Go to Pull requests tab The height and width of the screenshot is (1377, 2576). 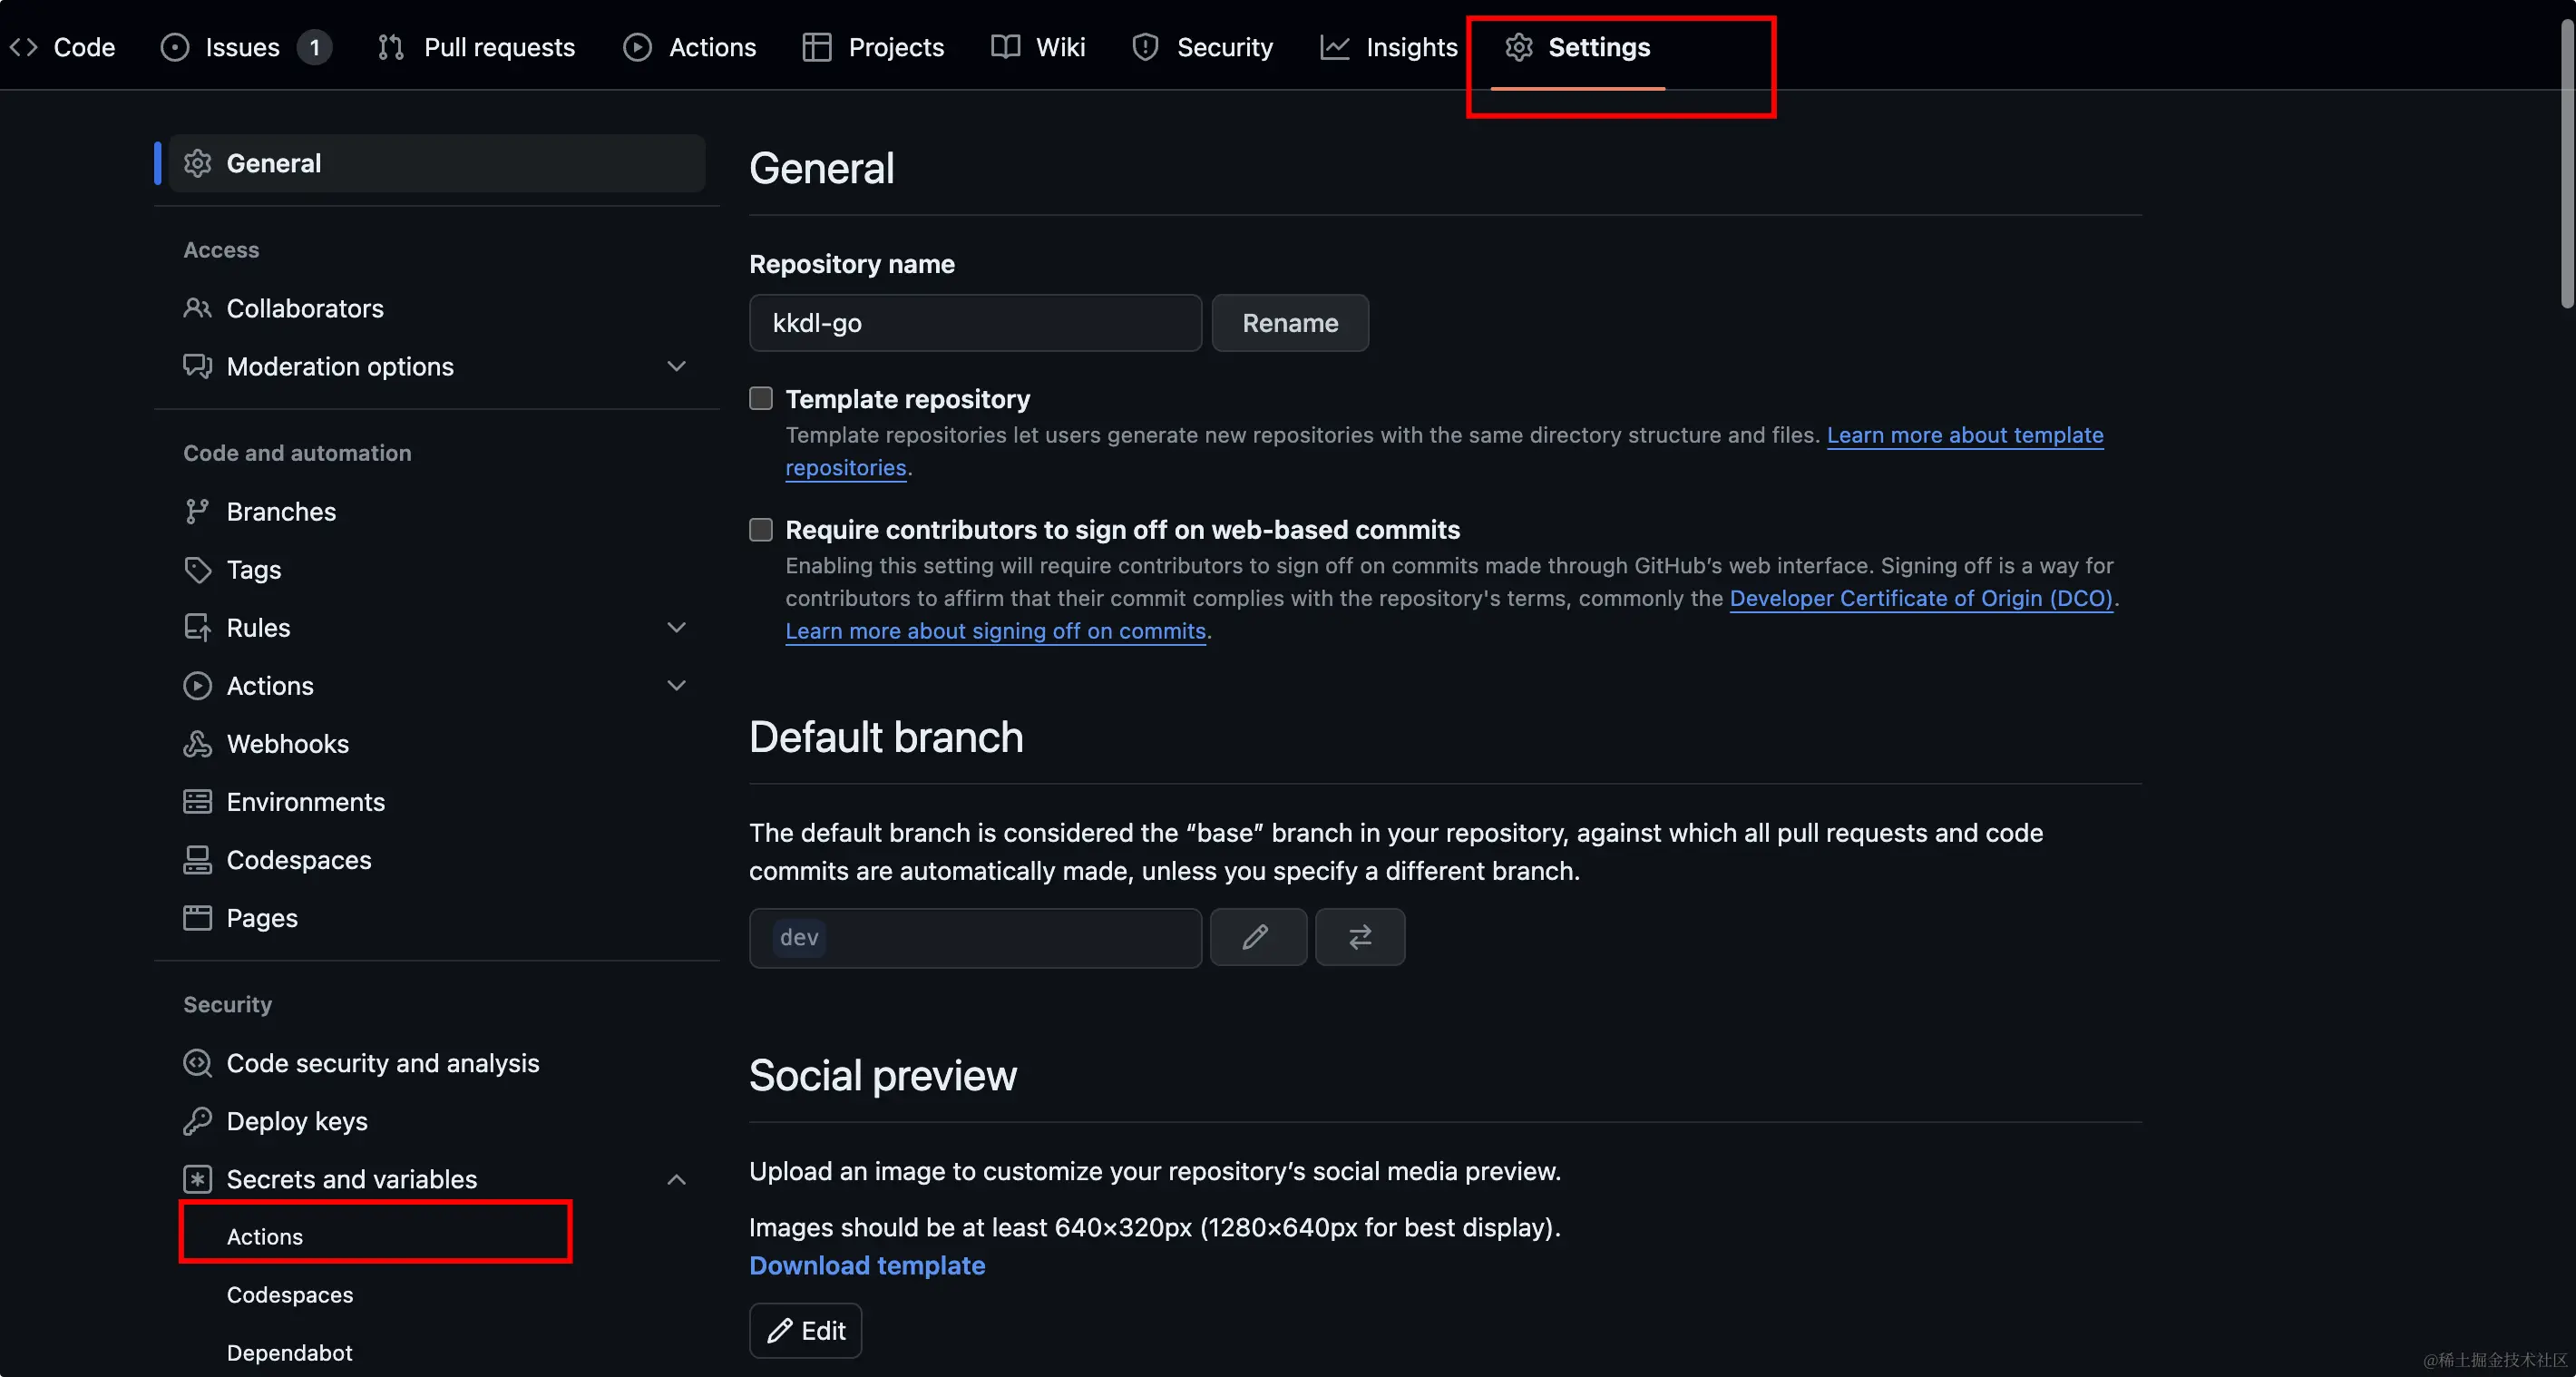(x=476, y=47)
